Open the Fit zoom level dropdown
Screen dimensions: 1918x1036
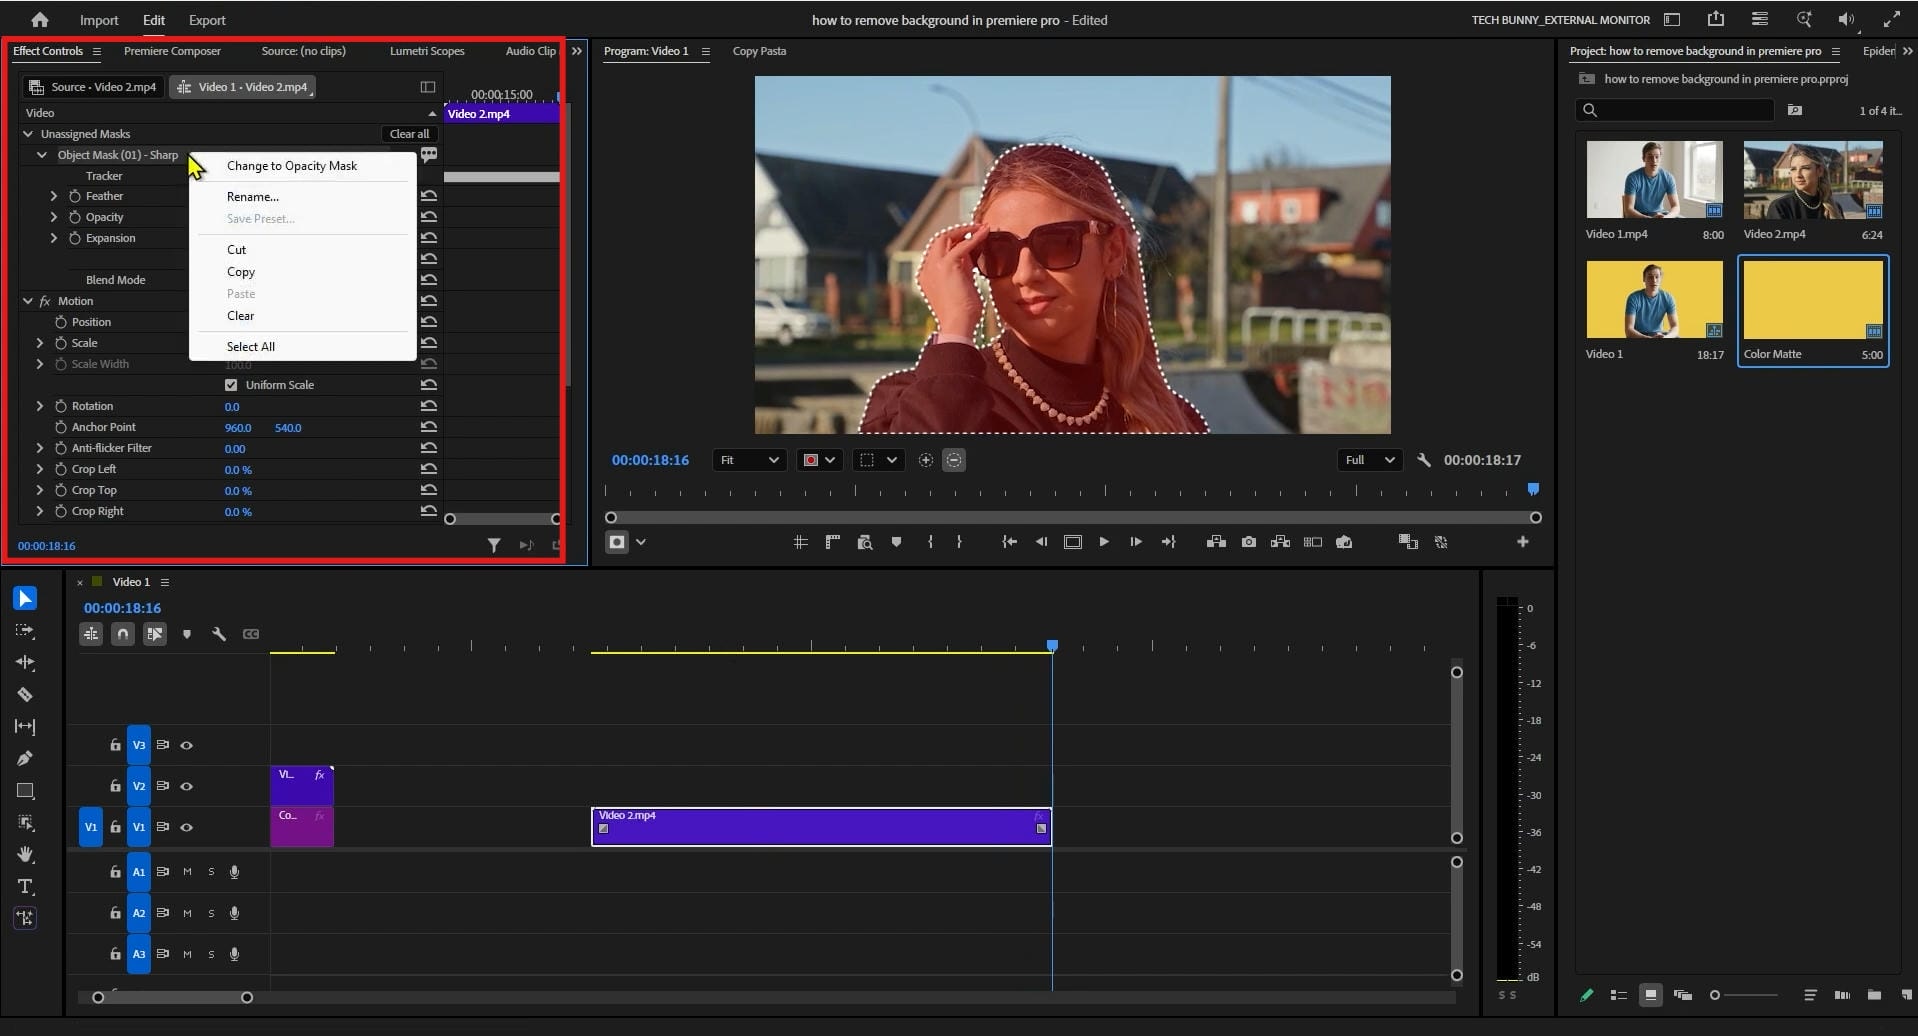(749, 460)
